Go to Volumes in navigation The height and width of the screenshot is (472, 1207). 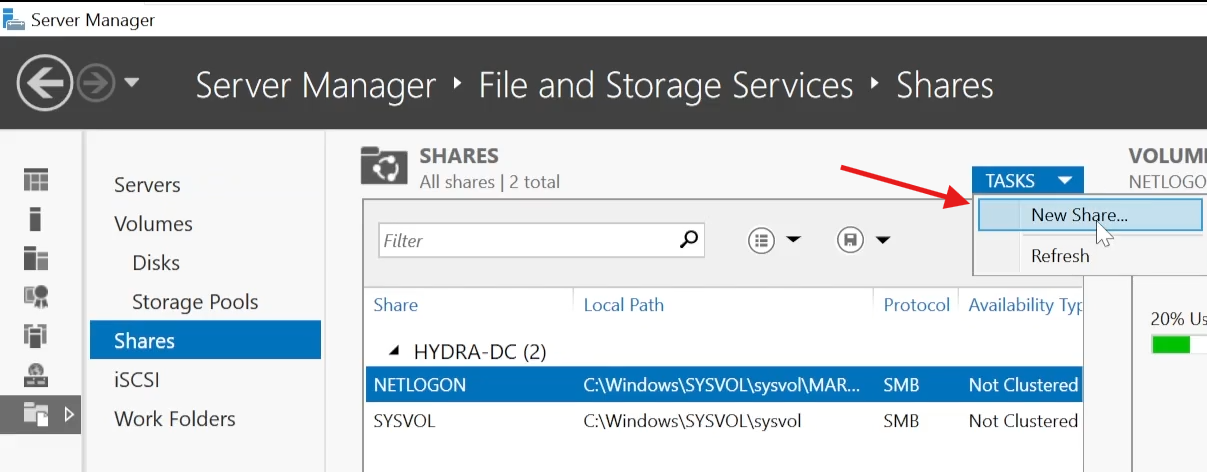click(x=153, y=224)
